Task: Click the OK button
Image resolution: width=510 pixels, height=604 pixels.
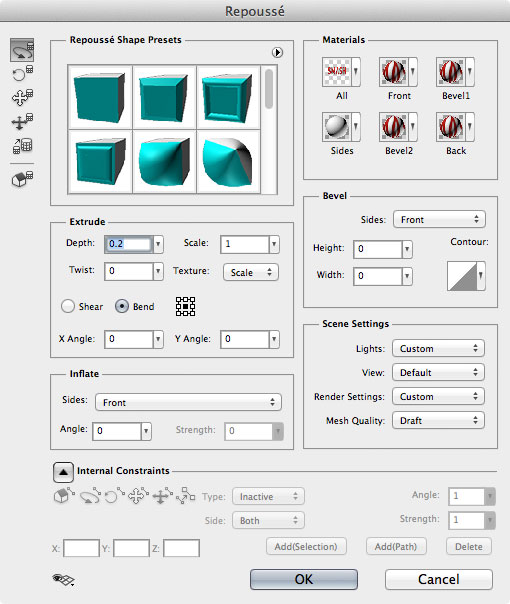Action: [x=304, y=579]
